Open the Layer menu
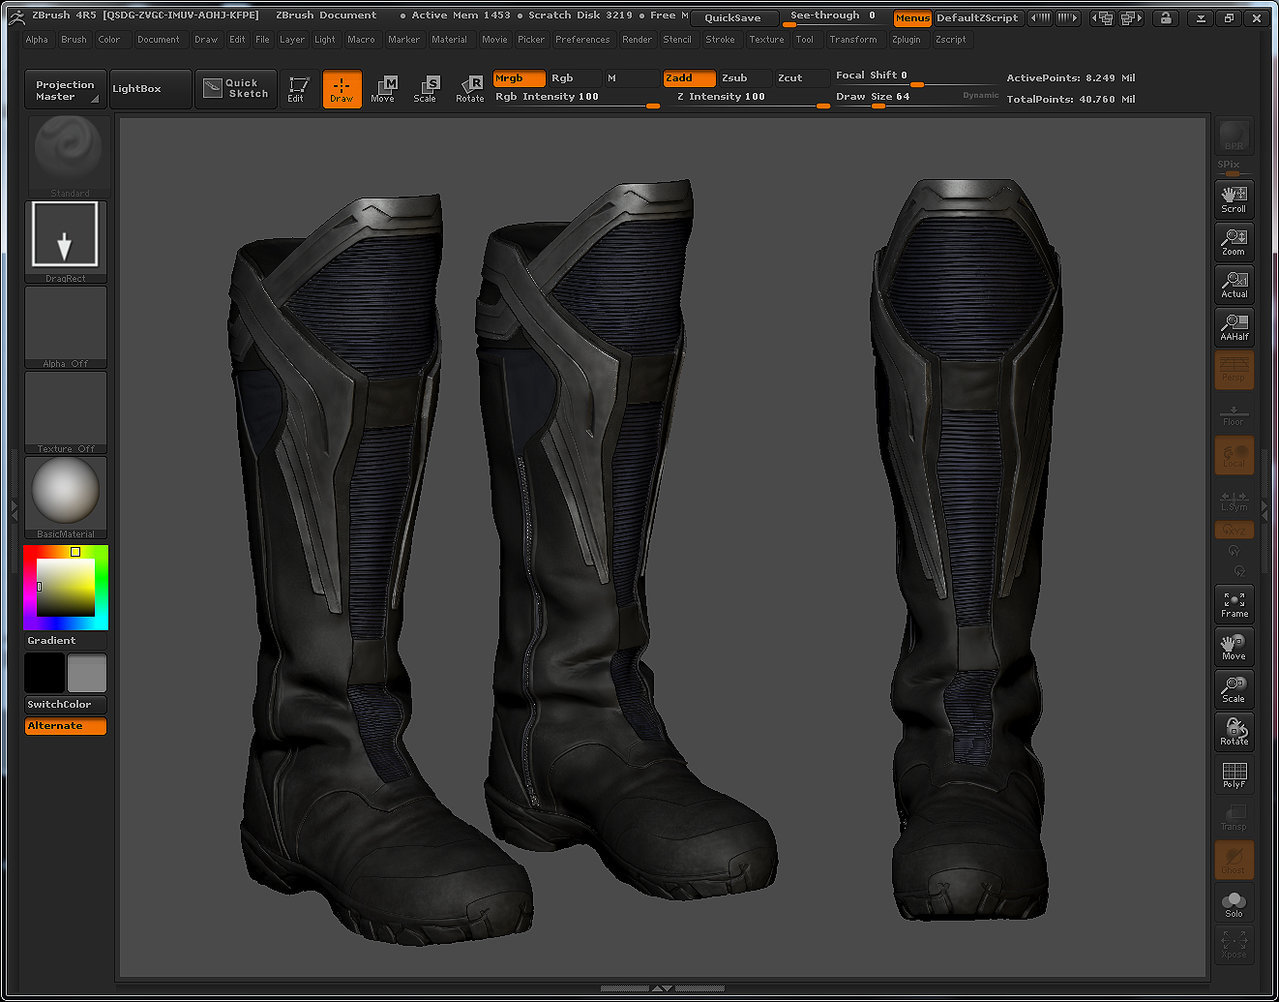 [x=293, y=40]
